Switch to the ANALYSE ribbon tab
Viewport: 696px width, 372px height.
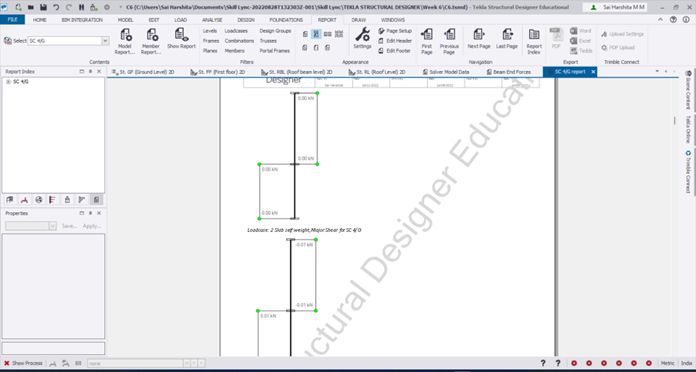(x=212, y=20)
